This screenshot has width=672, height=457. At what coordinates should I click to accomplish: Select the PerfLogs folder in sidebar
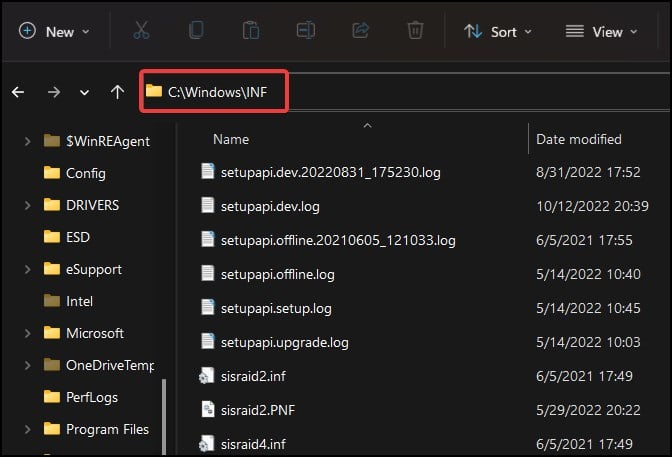tap(92, 397)
